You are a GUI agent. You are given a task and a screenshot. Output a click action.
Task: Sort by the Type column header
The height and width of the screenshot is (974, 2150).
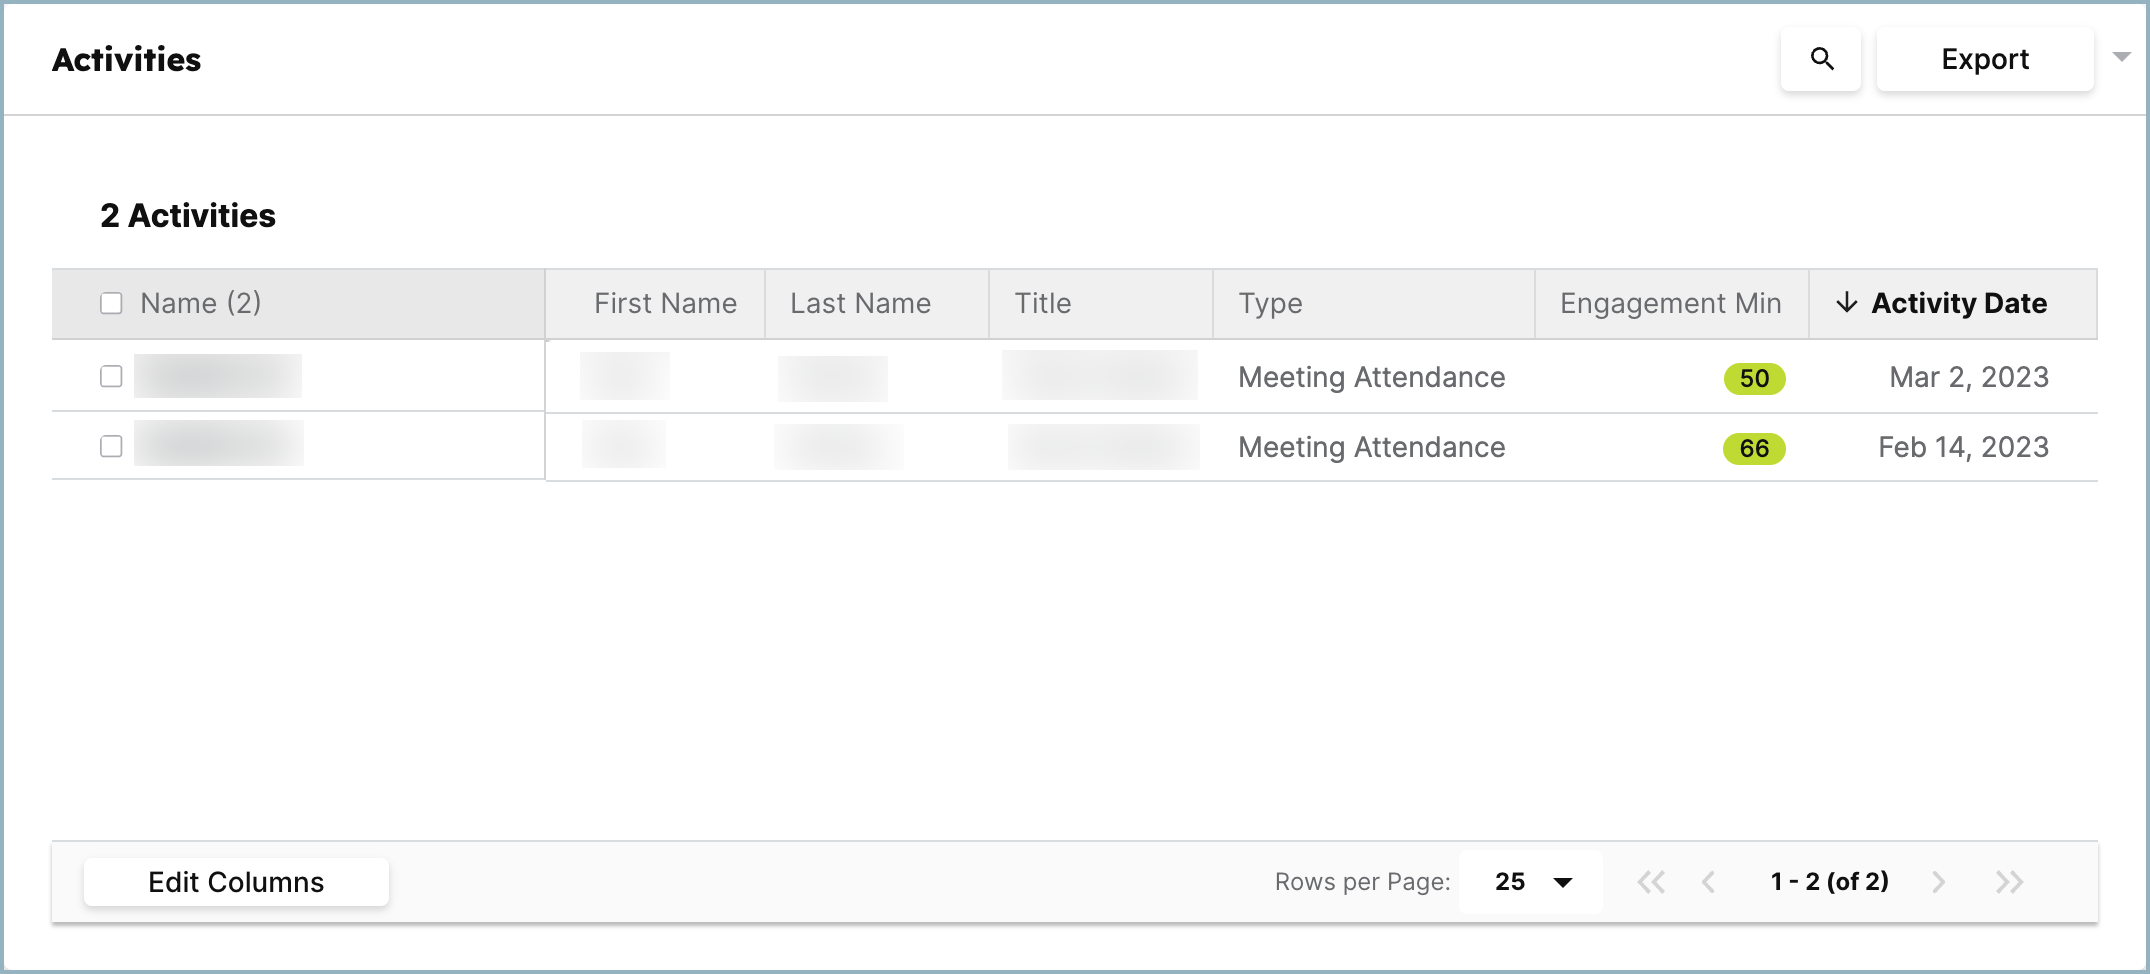pyautogui.click(x=1270, y=303)
